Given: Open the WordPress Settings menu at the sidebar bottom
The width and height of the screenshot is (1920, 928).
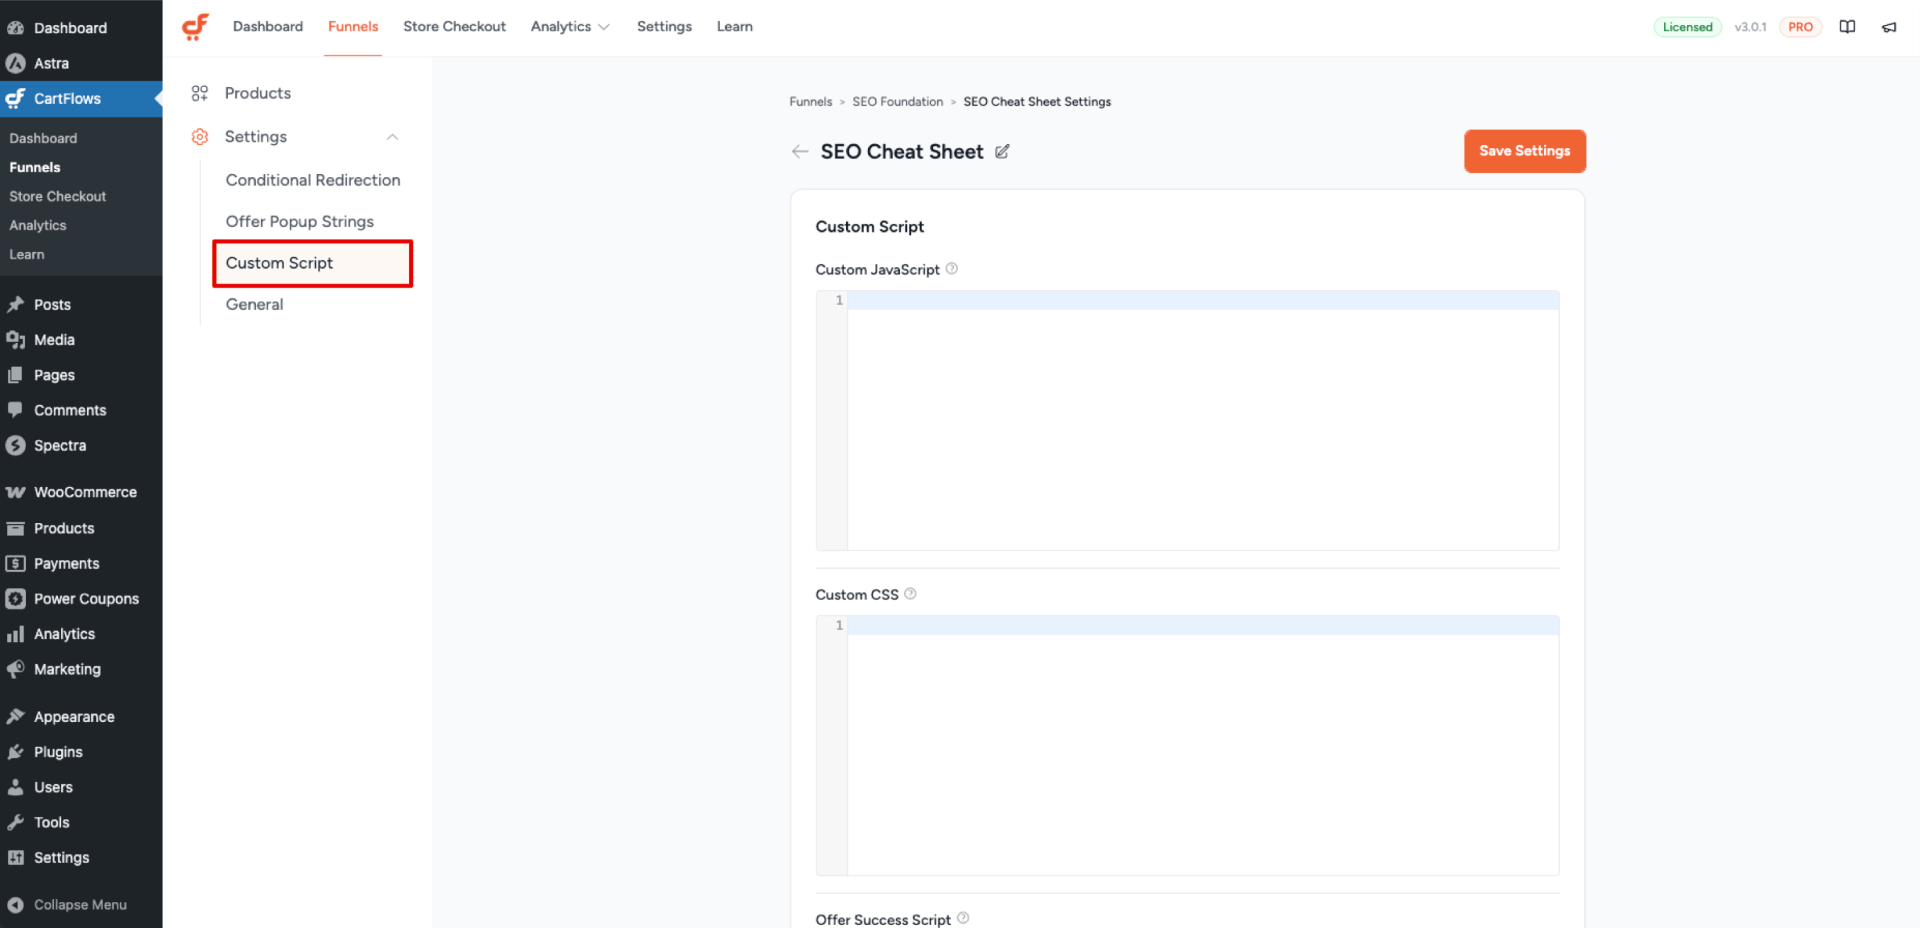Looking at the screenshot, I should [x=81, y=857].
